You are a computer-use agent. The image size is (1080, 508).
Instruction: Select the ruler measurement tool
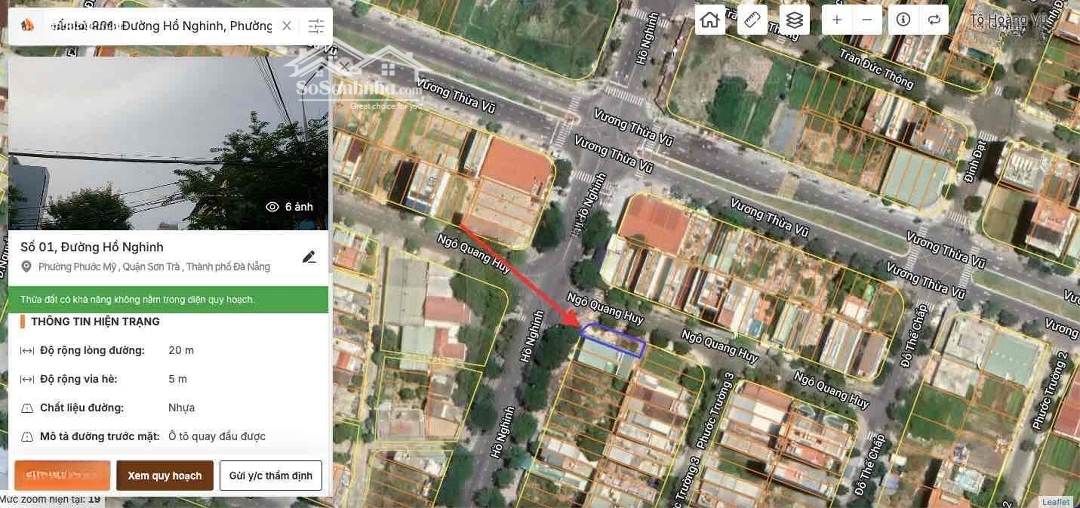coord(752,20)
